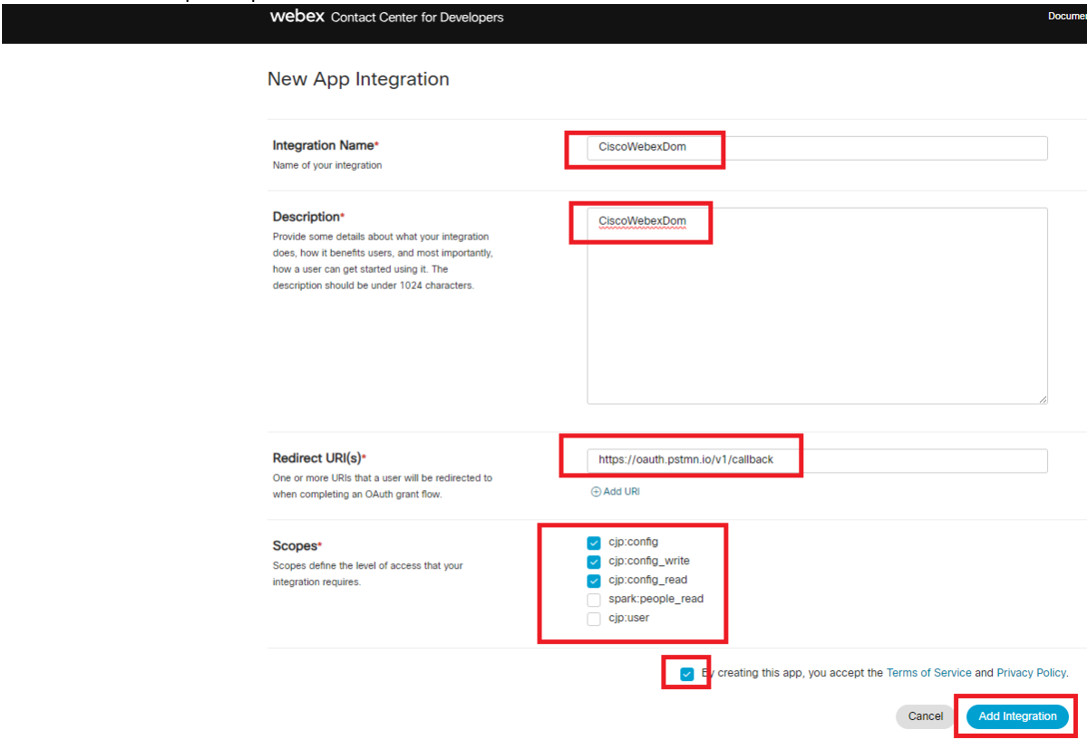This screenshot has height=746, width=1089.
Task: Enable the cjp:user scope checkbox
Action: click(x=594, y=618)
